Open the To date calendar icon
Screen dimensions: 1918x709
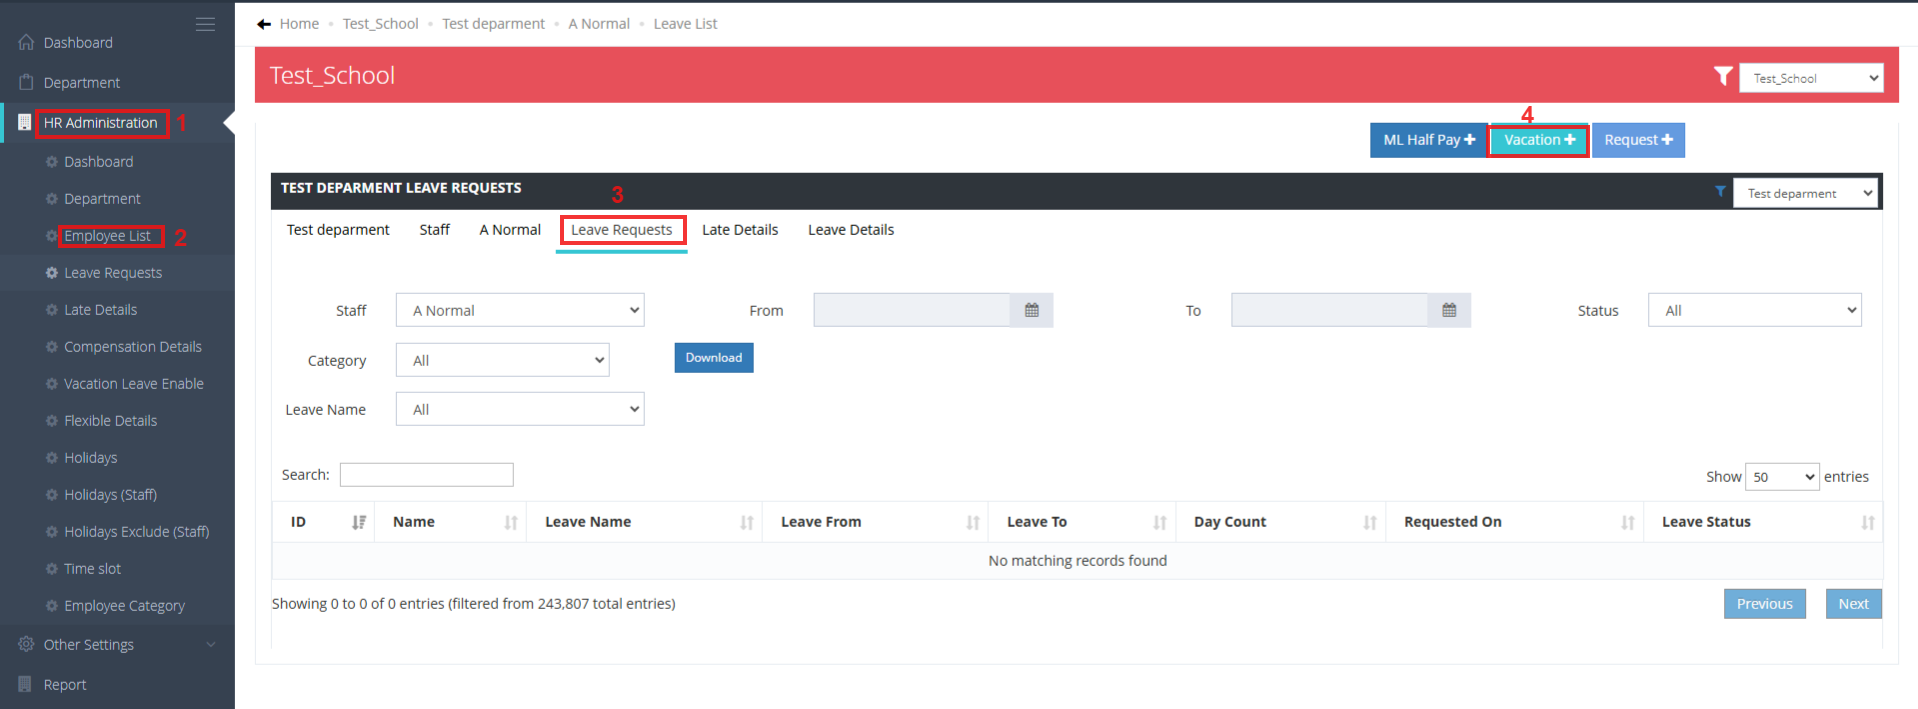pos(1449,311)
